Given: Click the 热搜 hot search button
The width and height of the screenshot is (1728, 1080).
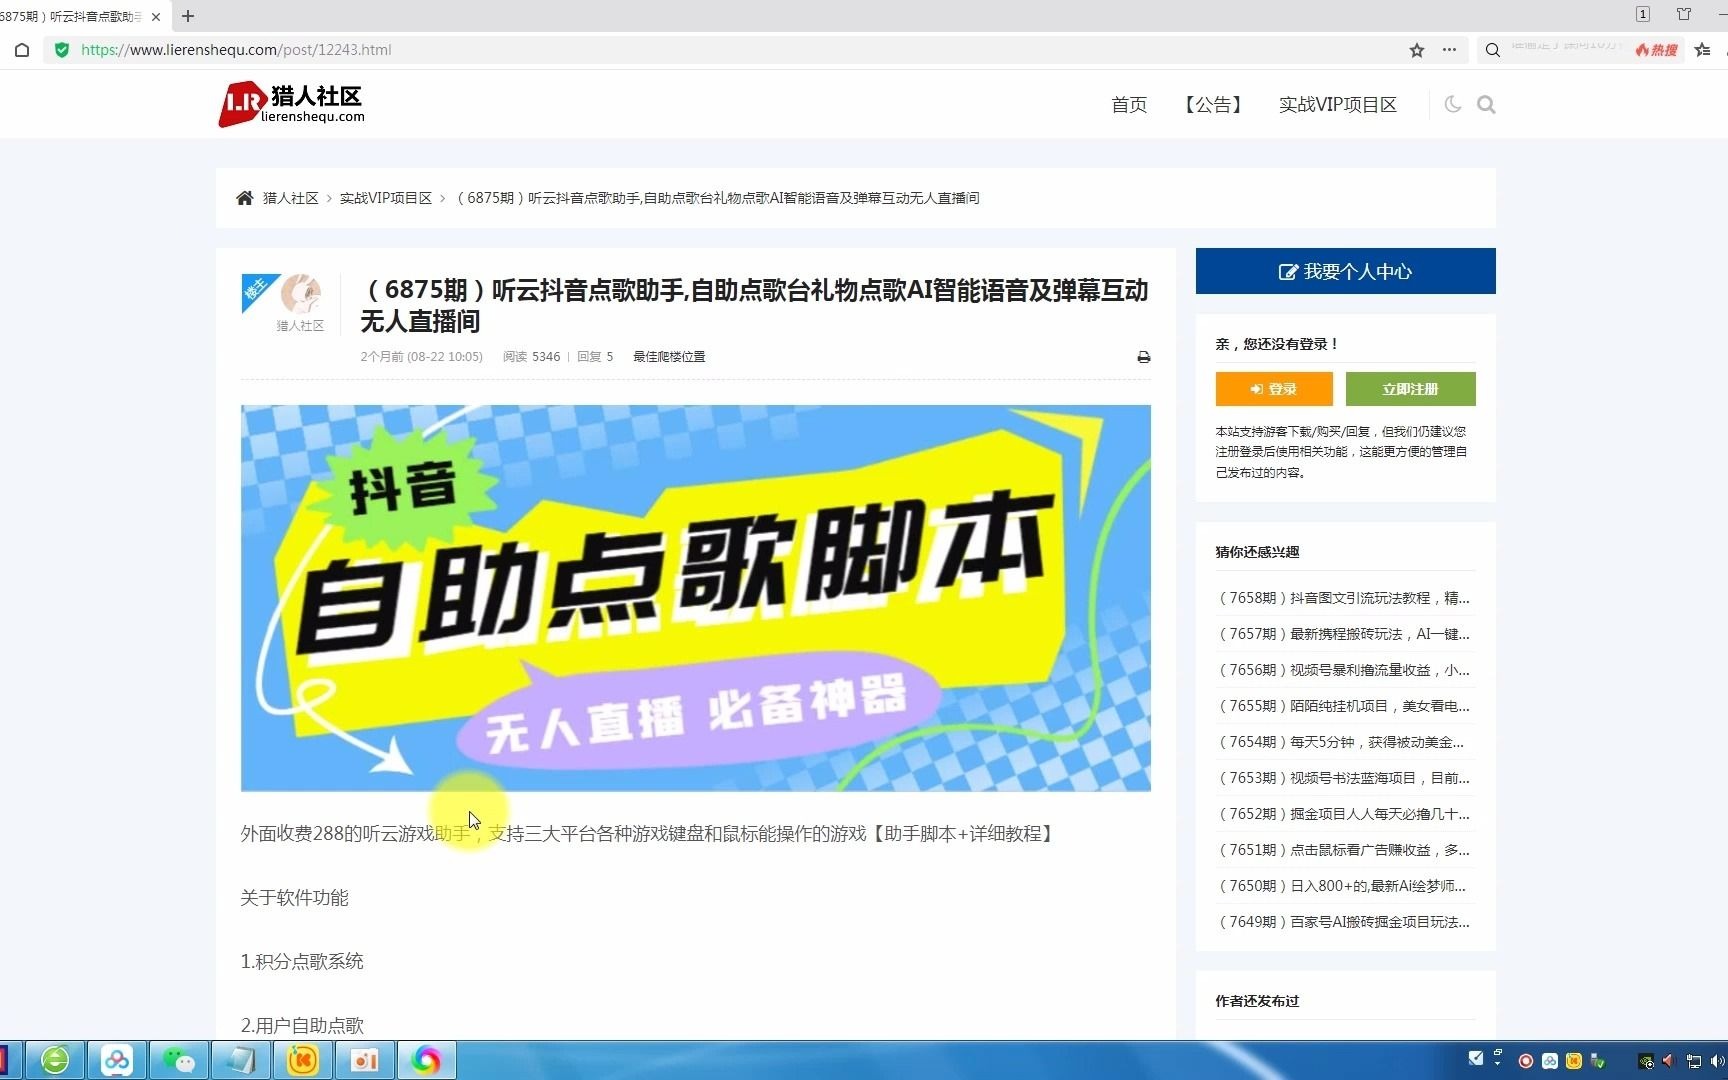Looking at the screenshot, I should 1657,50.
